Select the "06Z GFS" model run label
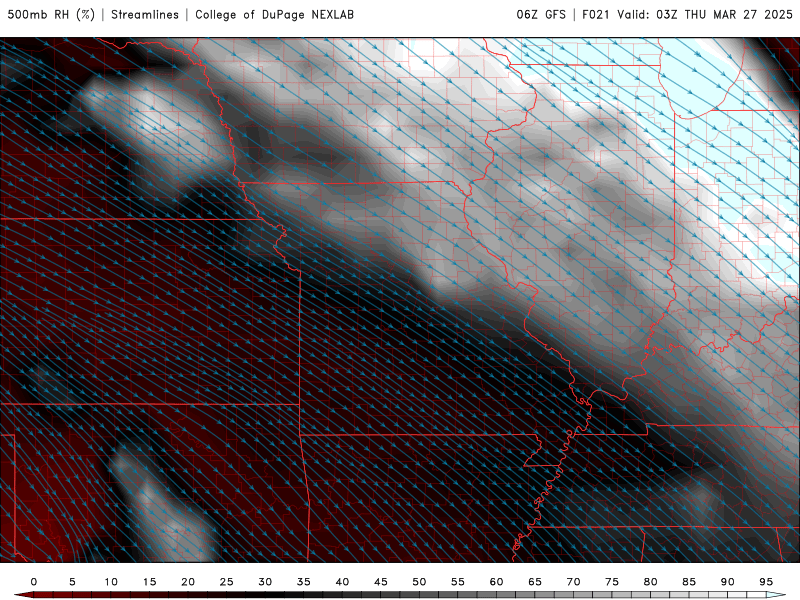This screenshot has height=600, width=800. tap(541, 15)
